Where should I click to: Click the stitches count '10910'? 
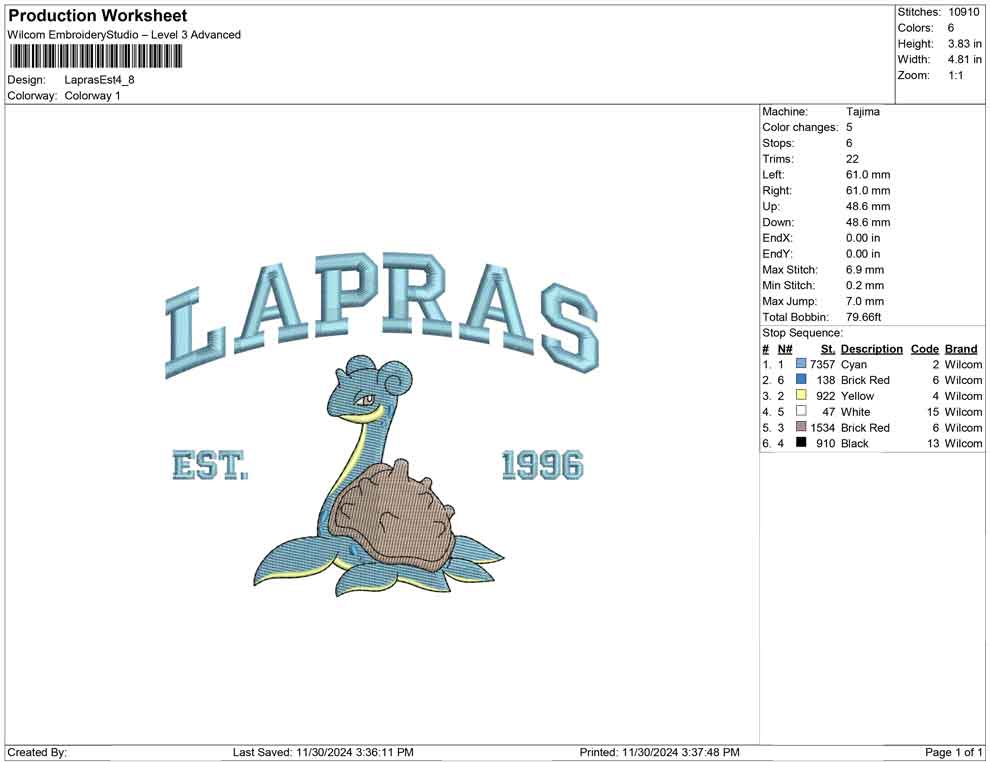963,12
